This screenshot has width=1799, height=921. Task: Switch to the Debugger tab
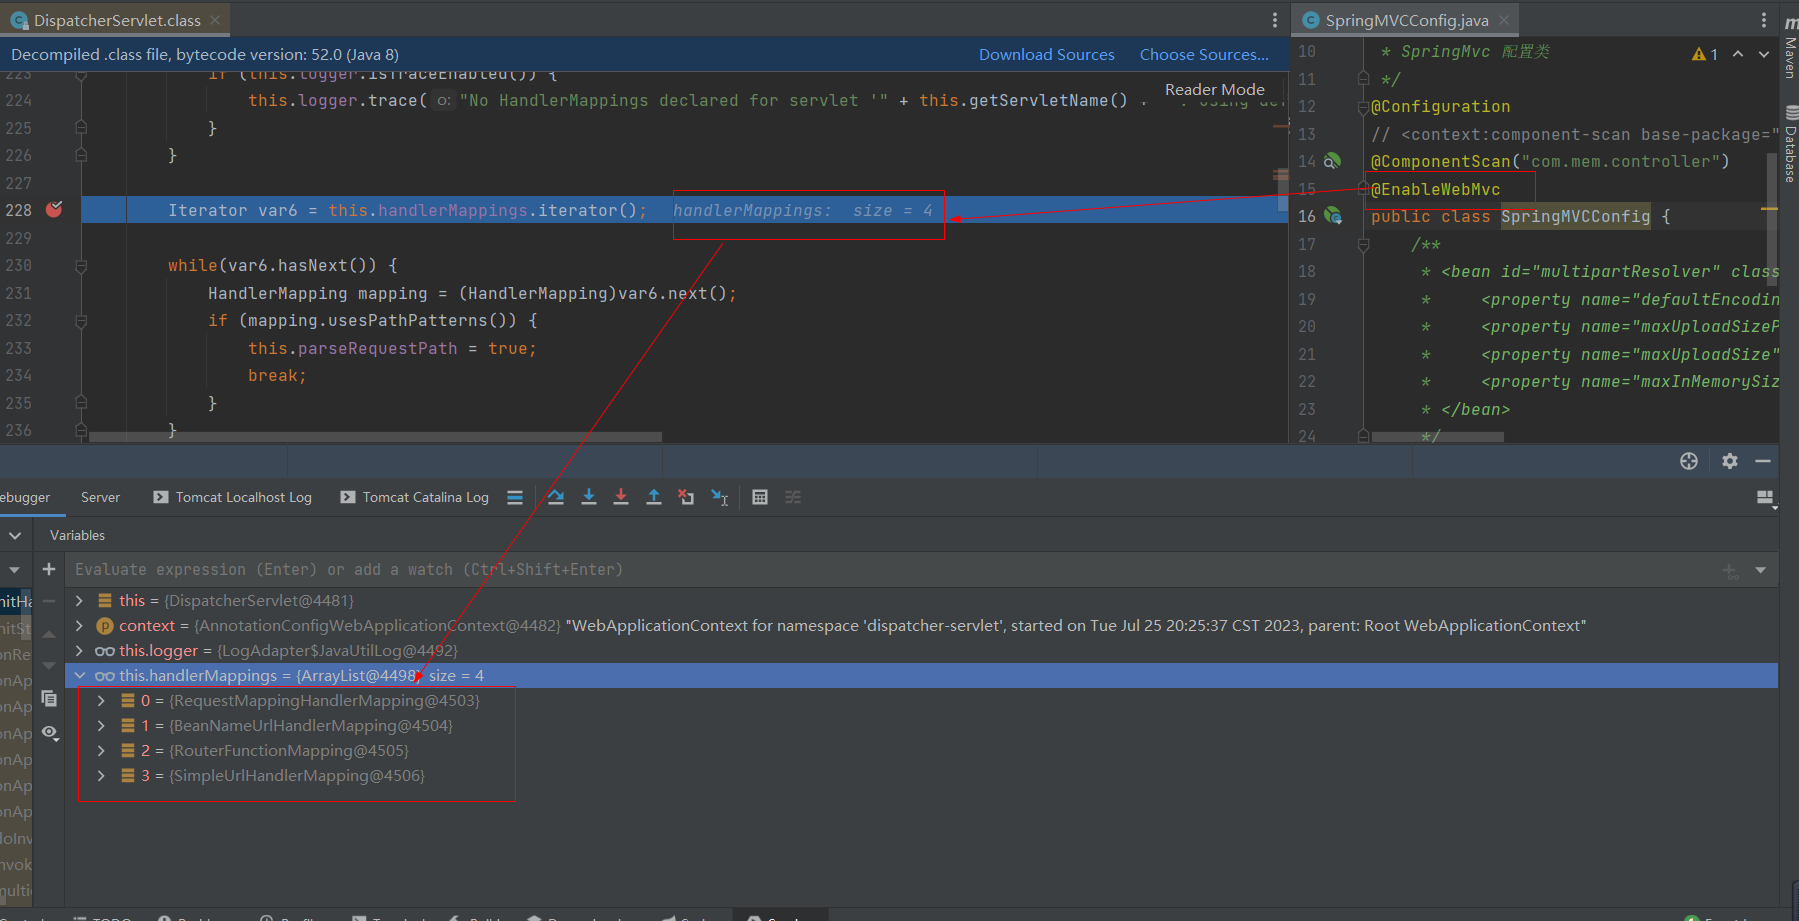[x=25, y=497]
